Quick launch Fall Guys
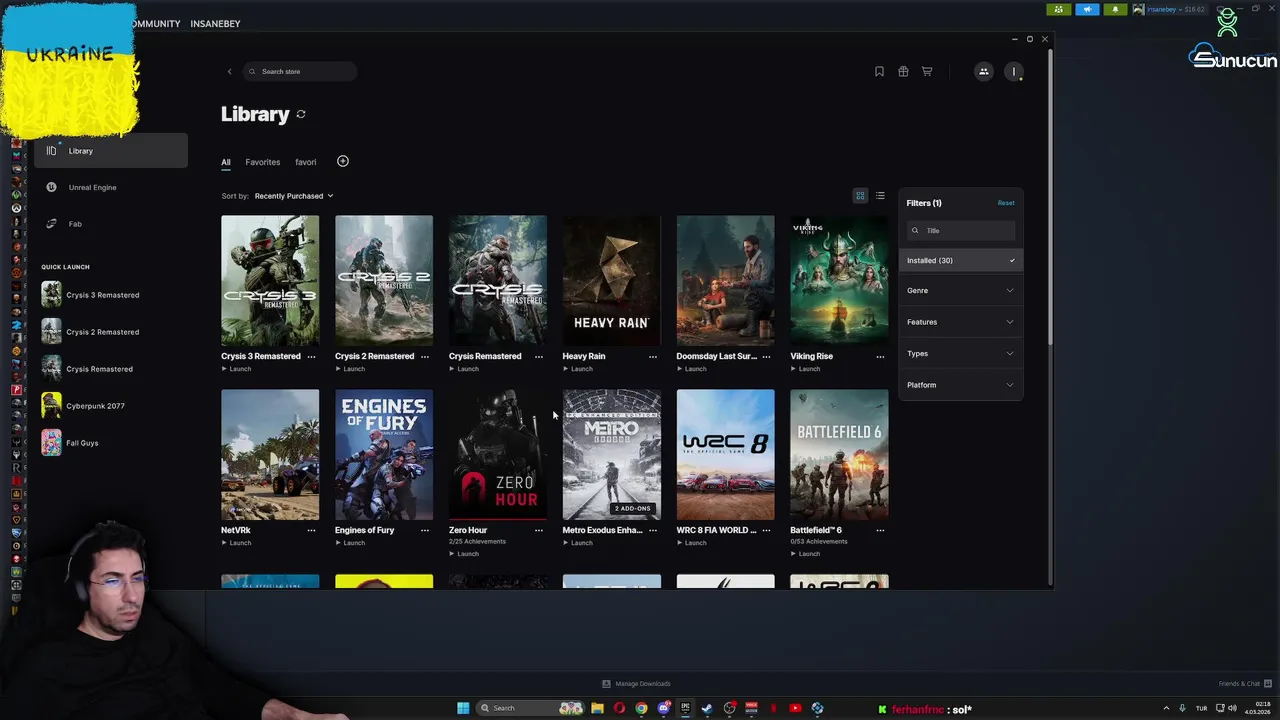 pyautogui.click(x=83, y=443)
